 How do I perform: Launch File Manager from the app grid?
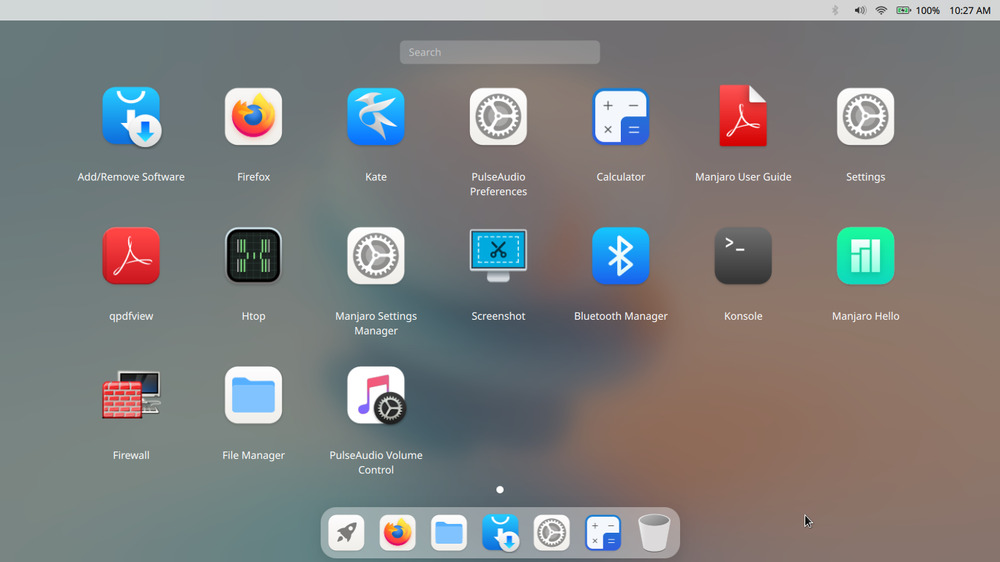tap(253, 395)
